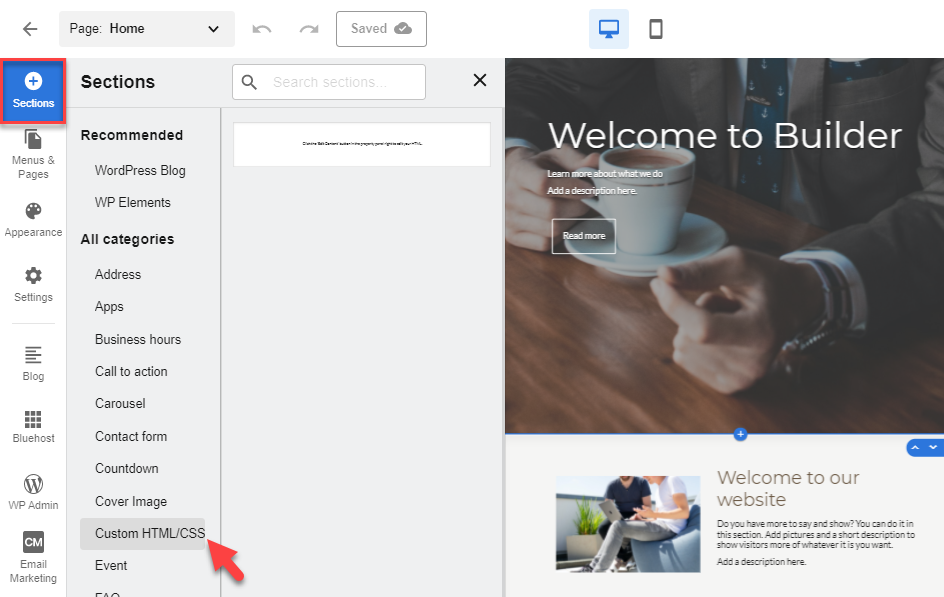
Task: Click the redo arrow icon
Action: [x=309, y=29]
